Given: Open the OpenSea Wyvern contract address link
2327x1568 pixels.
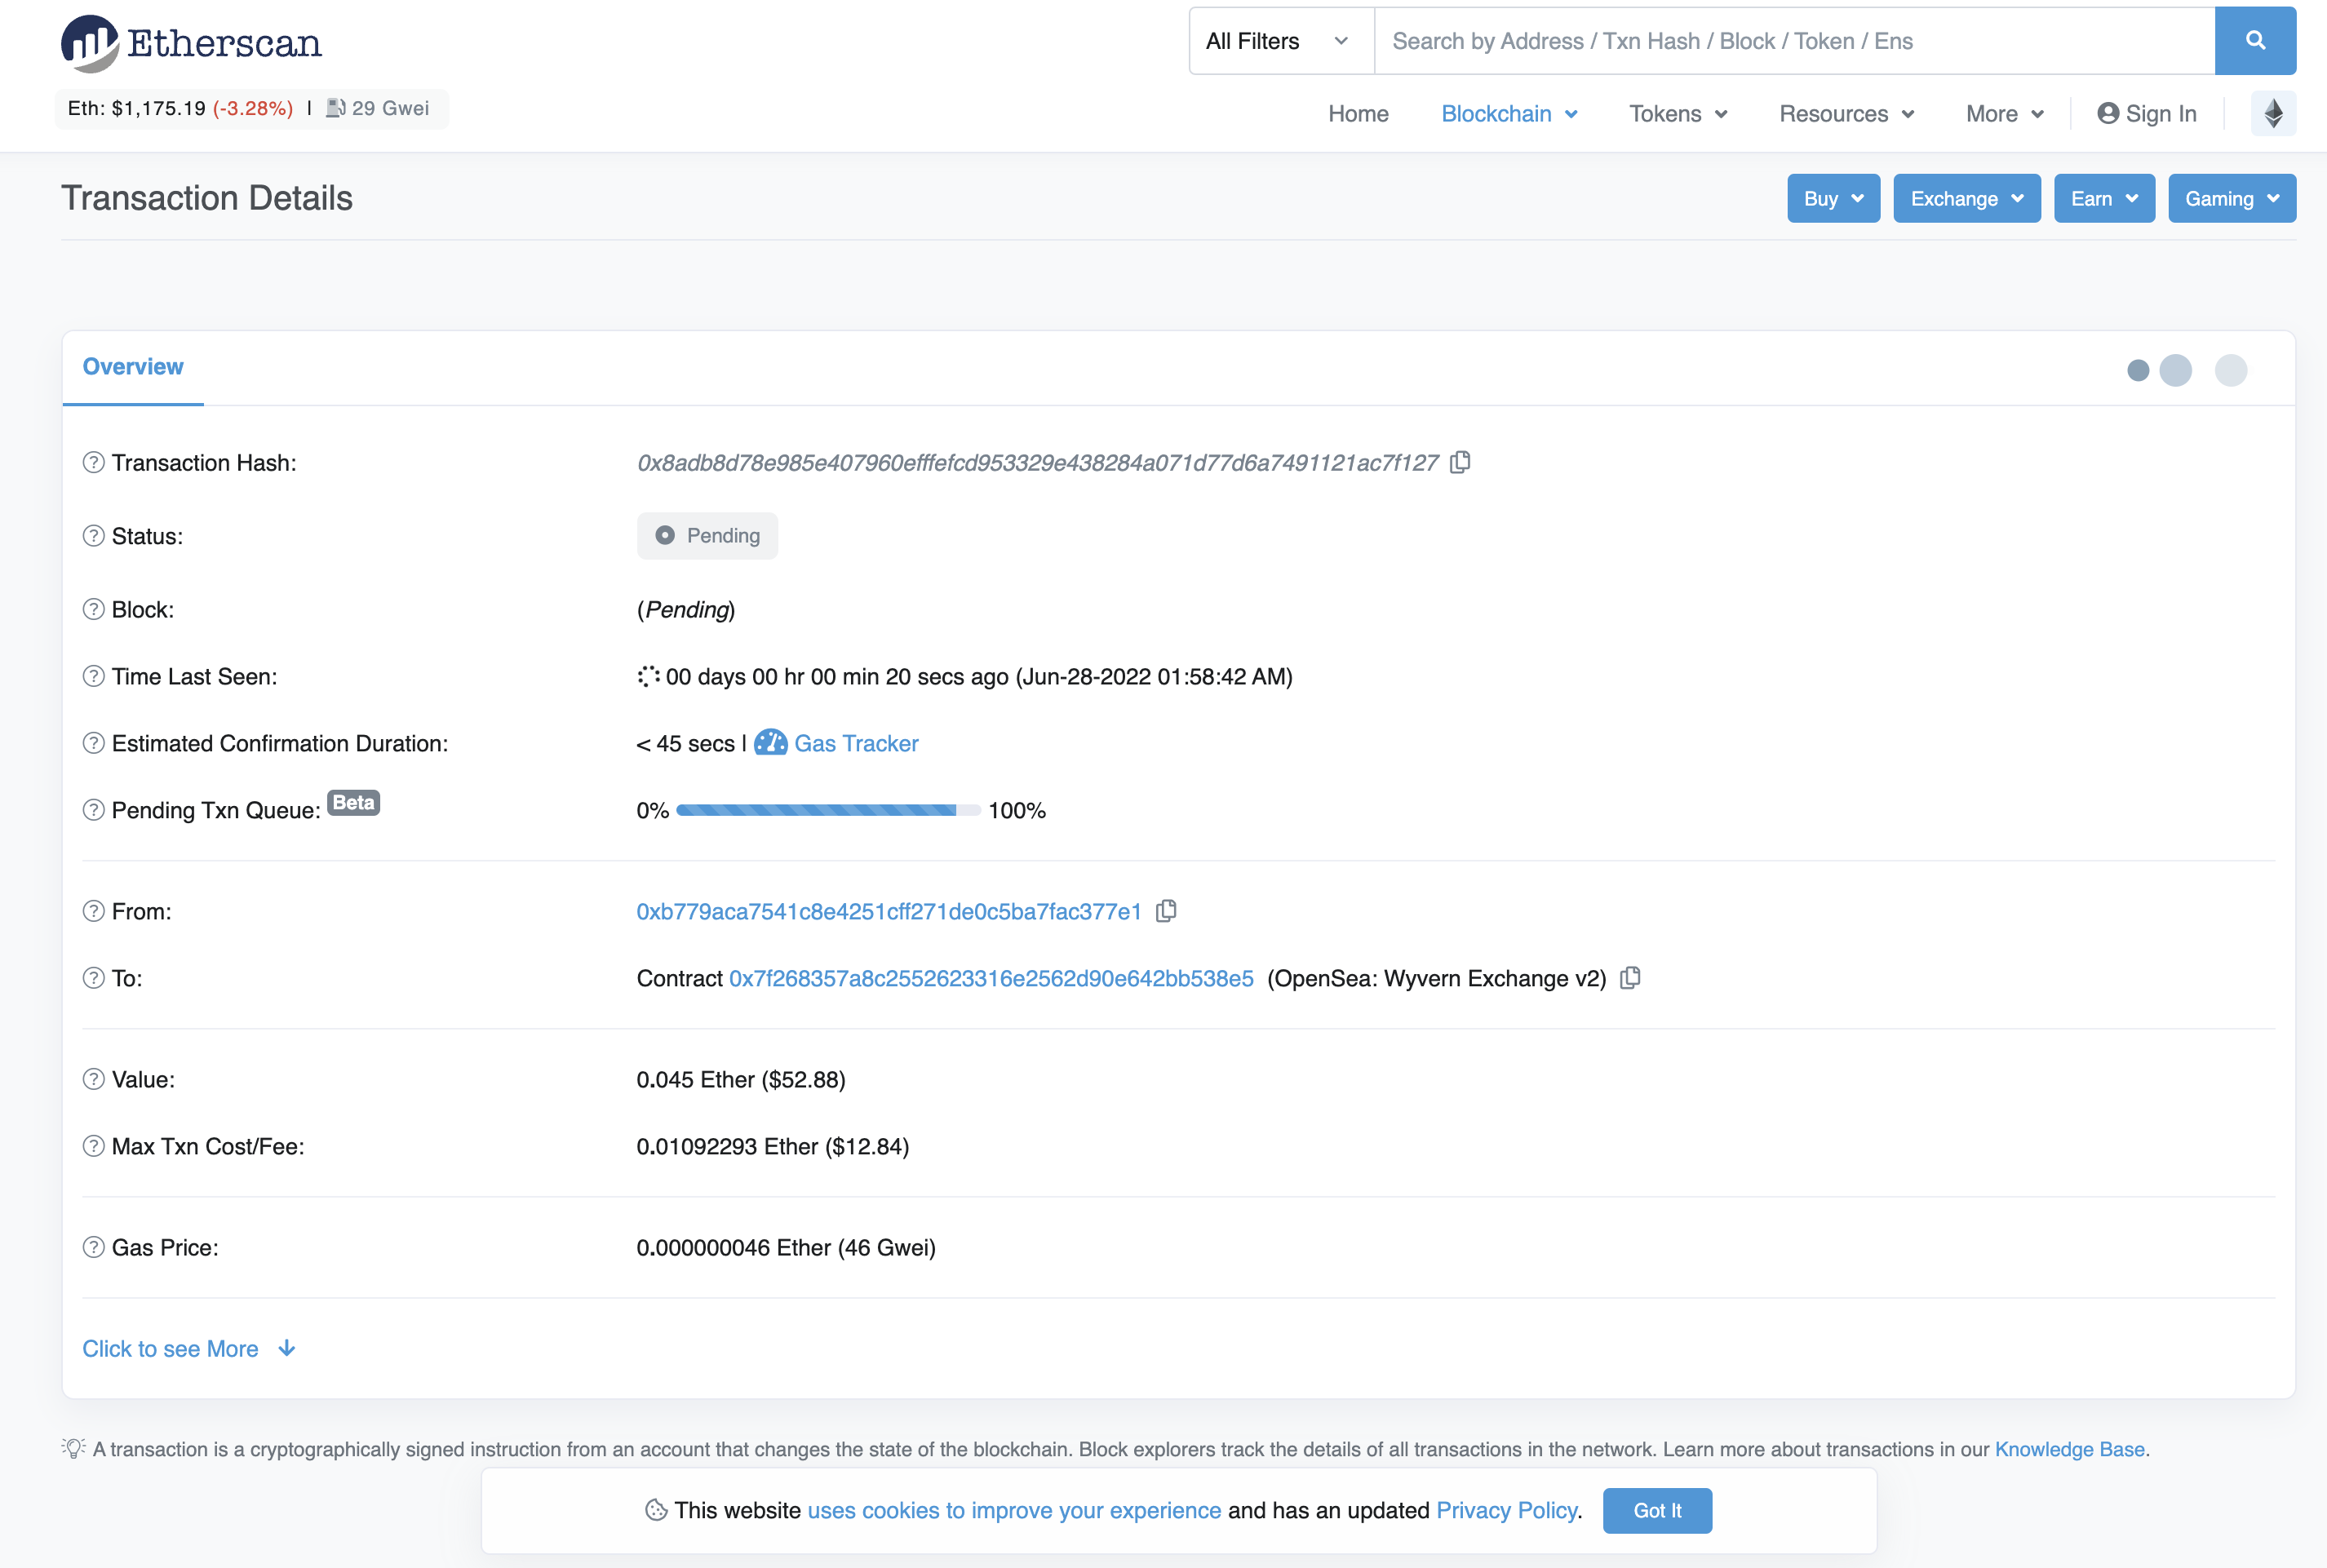Looking at the screenshot, I should pos(990,978).
